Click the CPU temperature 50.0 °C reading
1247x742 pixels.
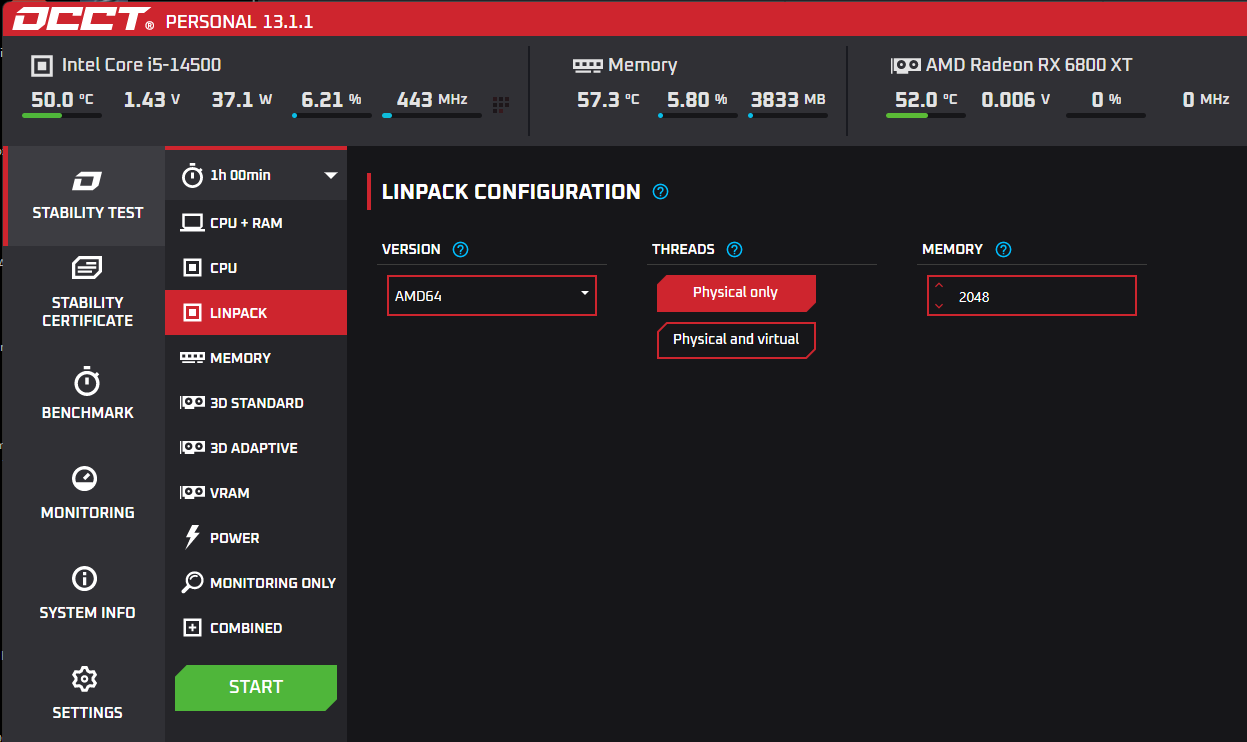(x=62, y=100)
